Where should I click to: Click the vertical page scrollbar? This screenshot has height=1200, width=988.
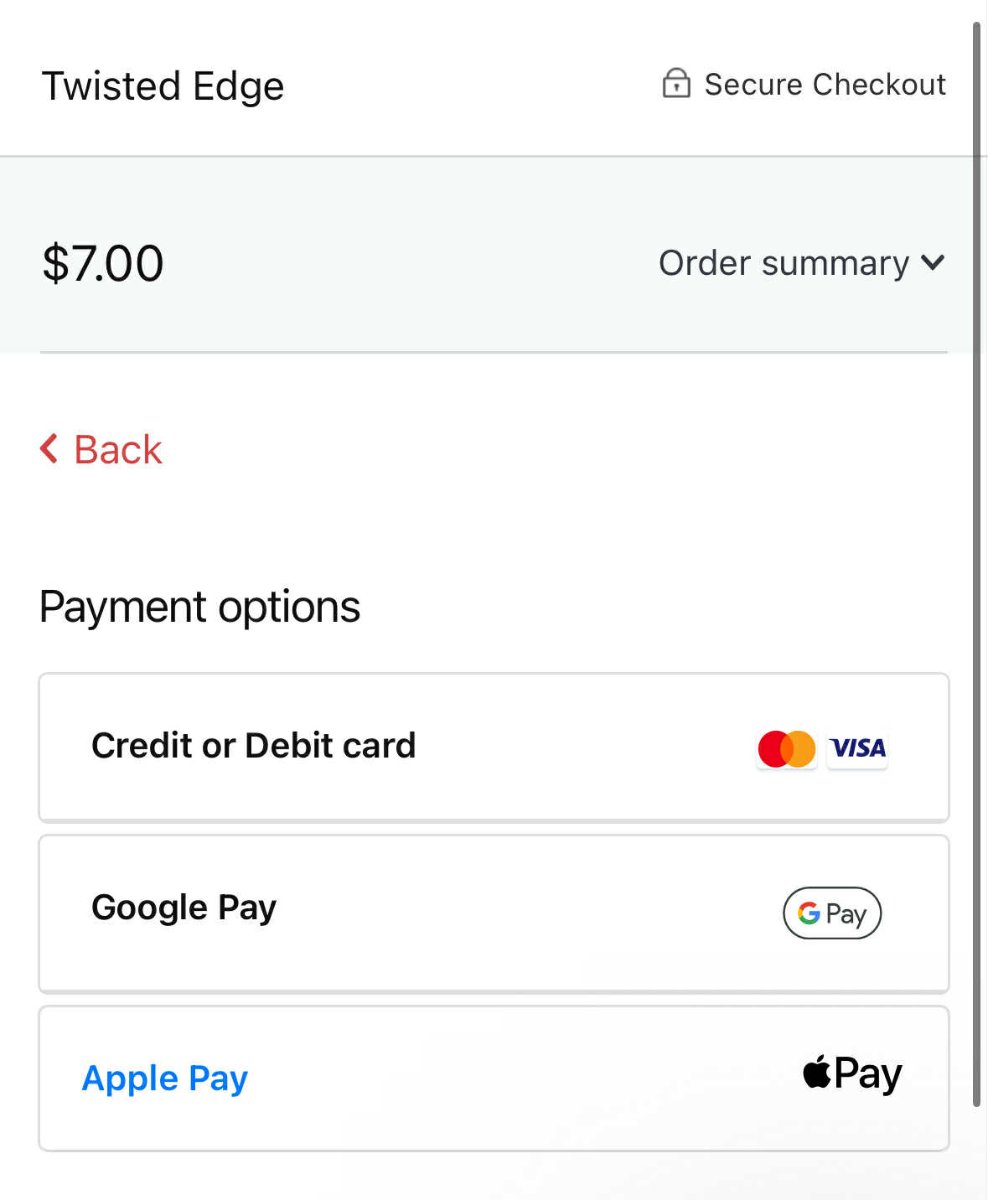(977, 560)
